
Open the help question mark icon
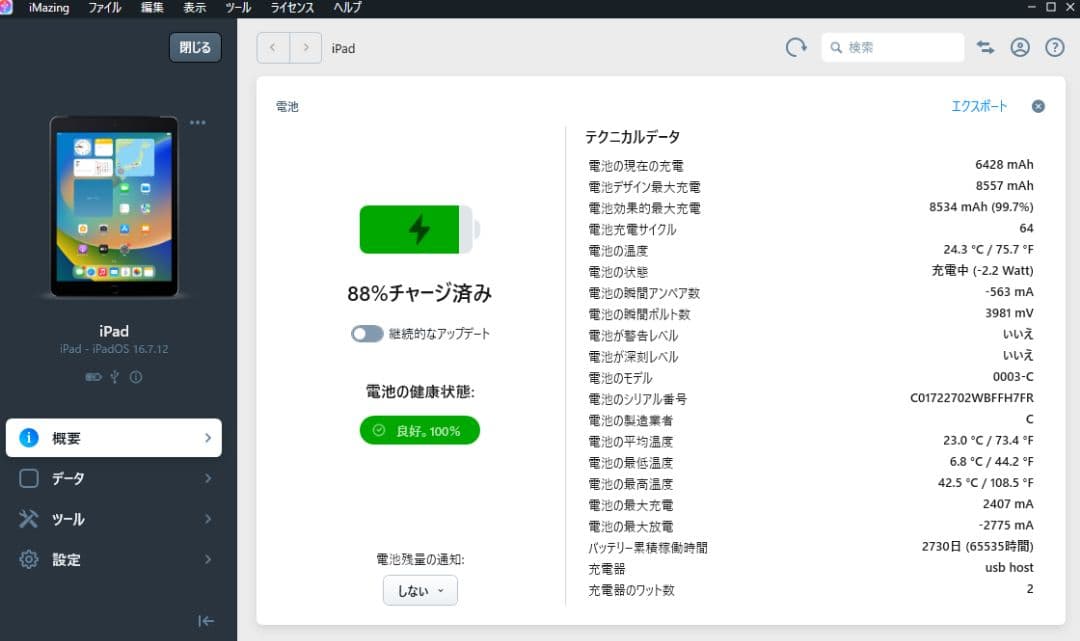(x=1055, y=48)
